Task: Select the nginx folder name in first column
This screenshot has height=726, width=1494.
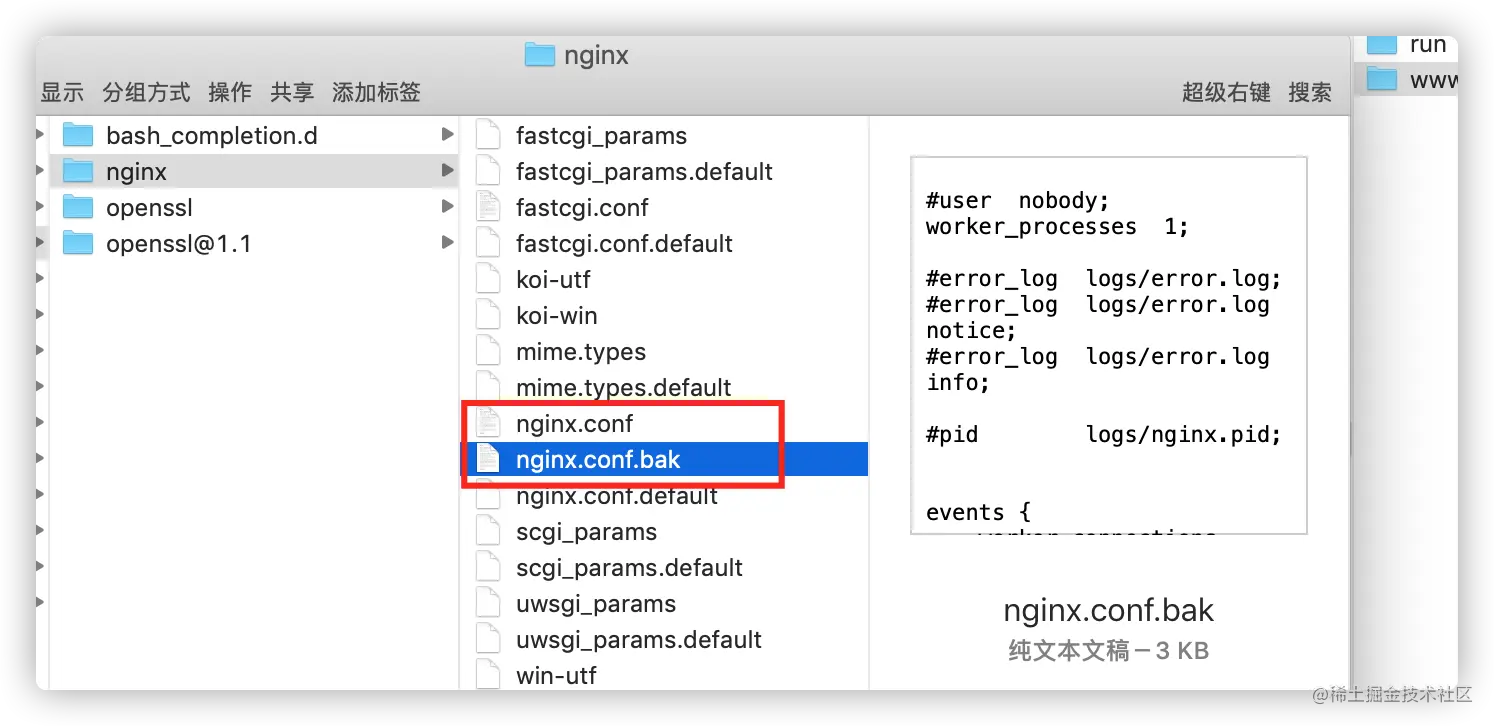Action: [x=136, y=172]
